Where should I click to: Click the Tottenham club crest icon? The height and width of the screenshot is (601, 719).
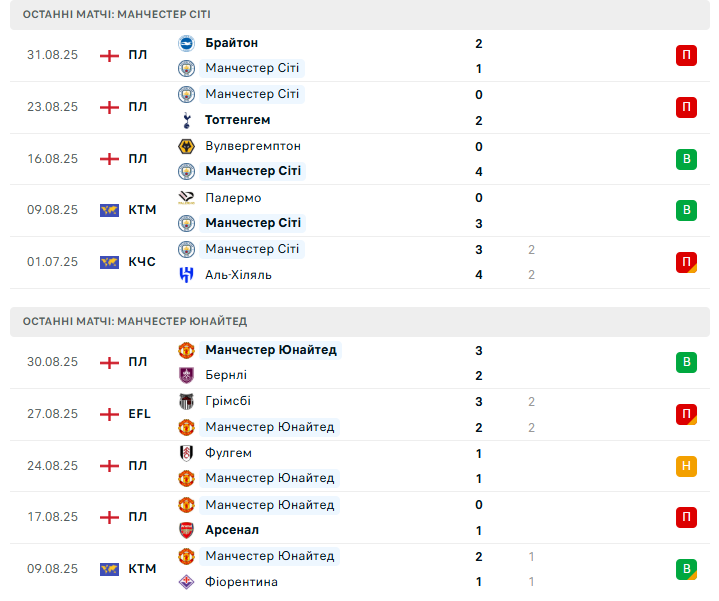186,120
